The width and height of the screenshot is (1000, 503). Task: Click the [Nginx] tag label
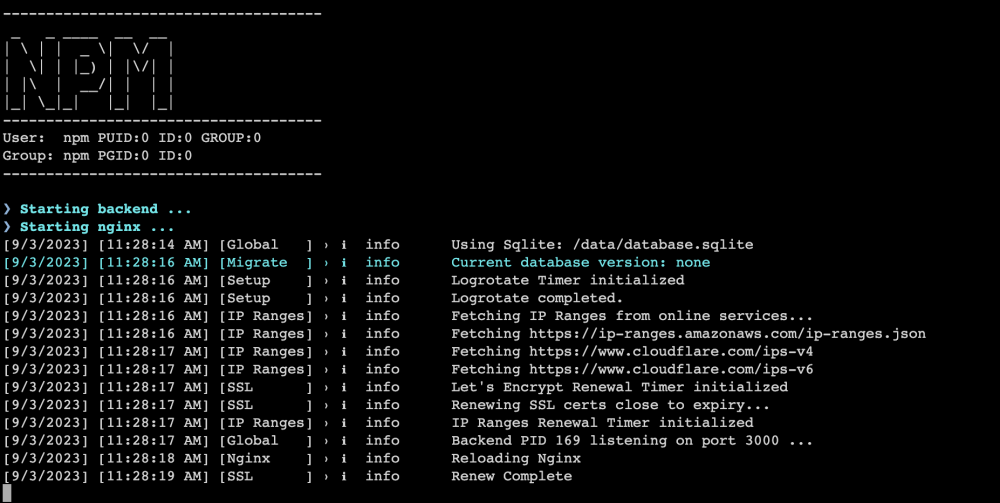coord(266,458)
